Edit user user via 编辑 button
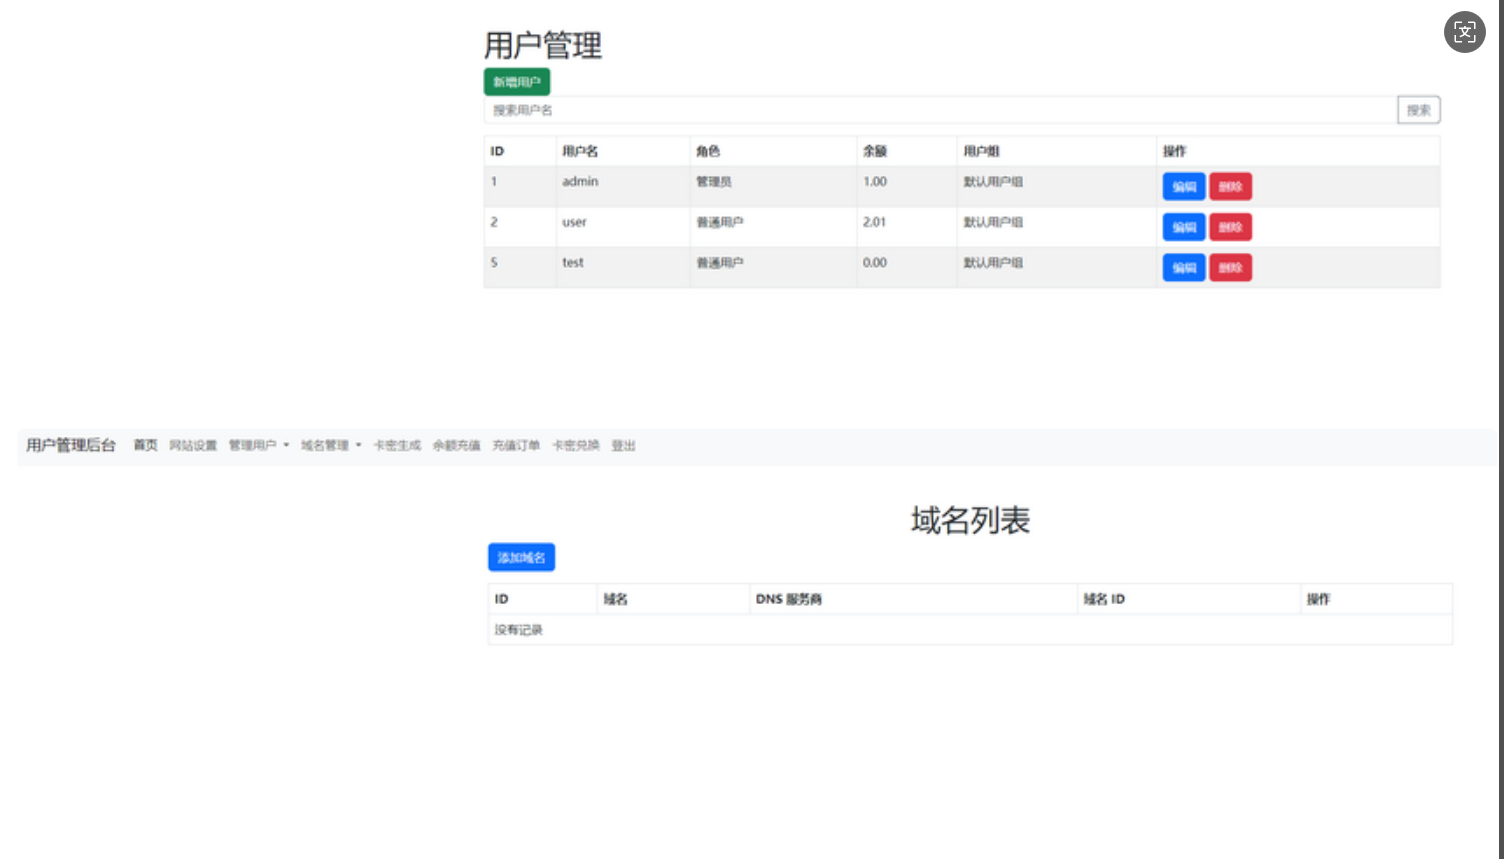This screenshot has width=1504, height=859. pos(1183,227)
